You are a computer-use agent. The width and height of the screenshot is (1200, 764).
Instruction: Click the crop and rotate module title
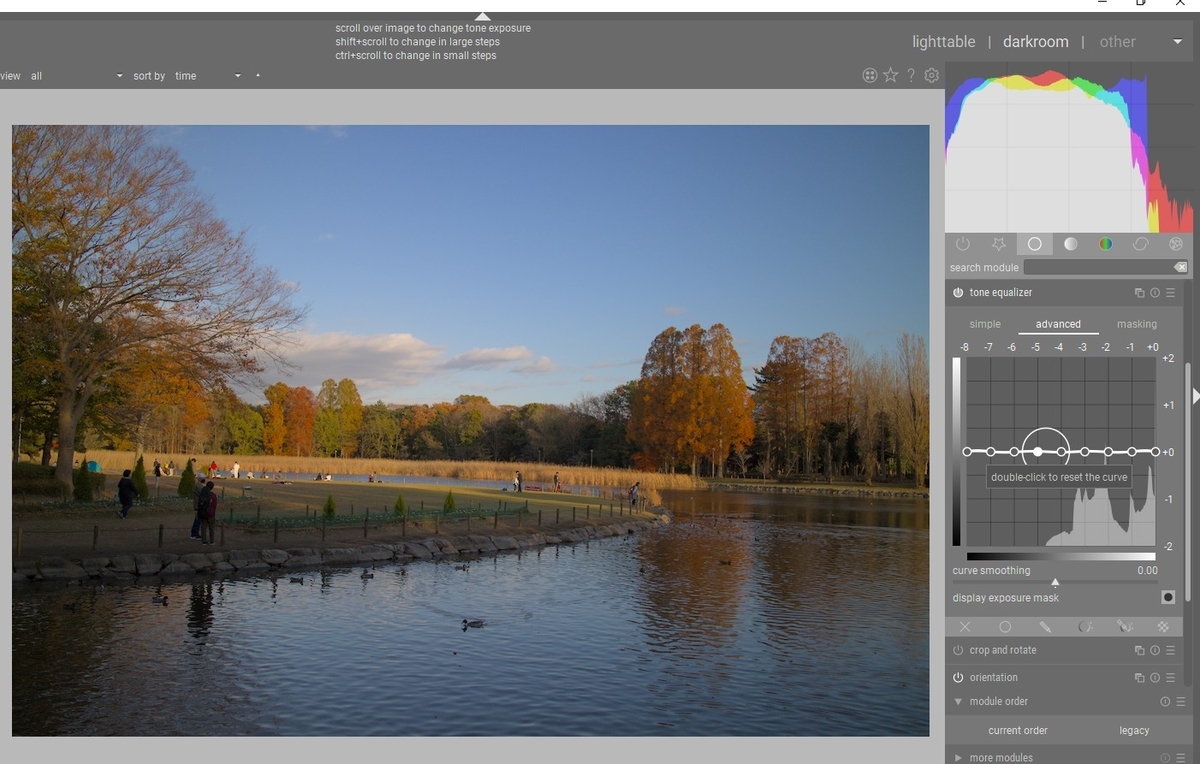tap(1002, 650)
